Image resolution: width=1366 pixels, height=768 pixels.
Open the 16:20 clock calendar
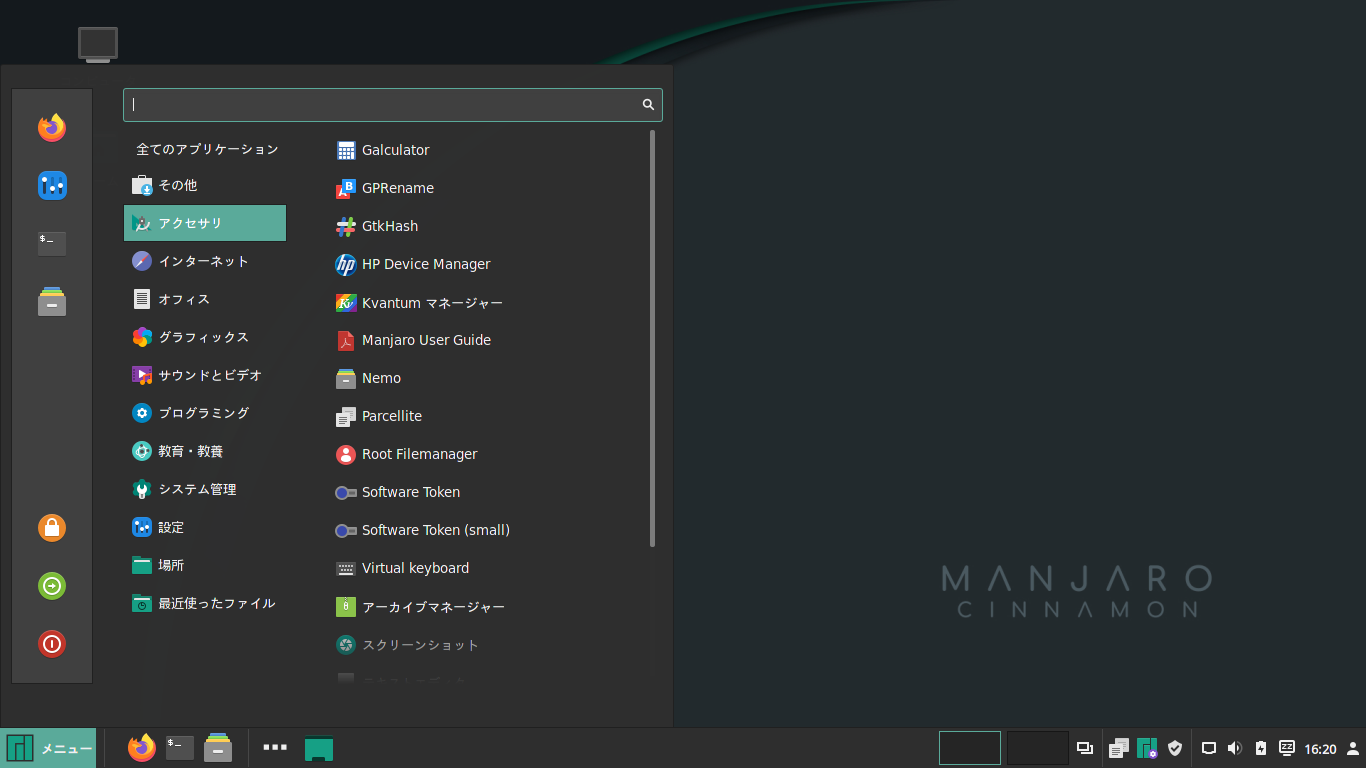[1320, 749]
